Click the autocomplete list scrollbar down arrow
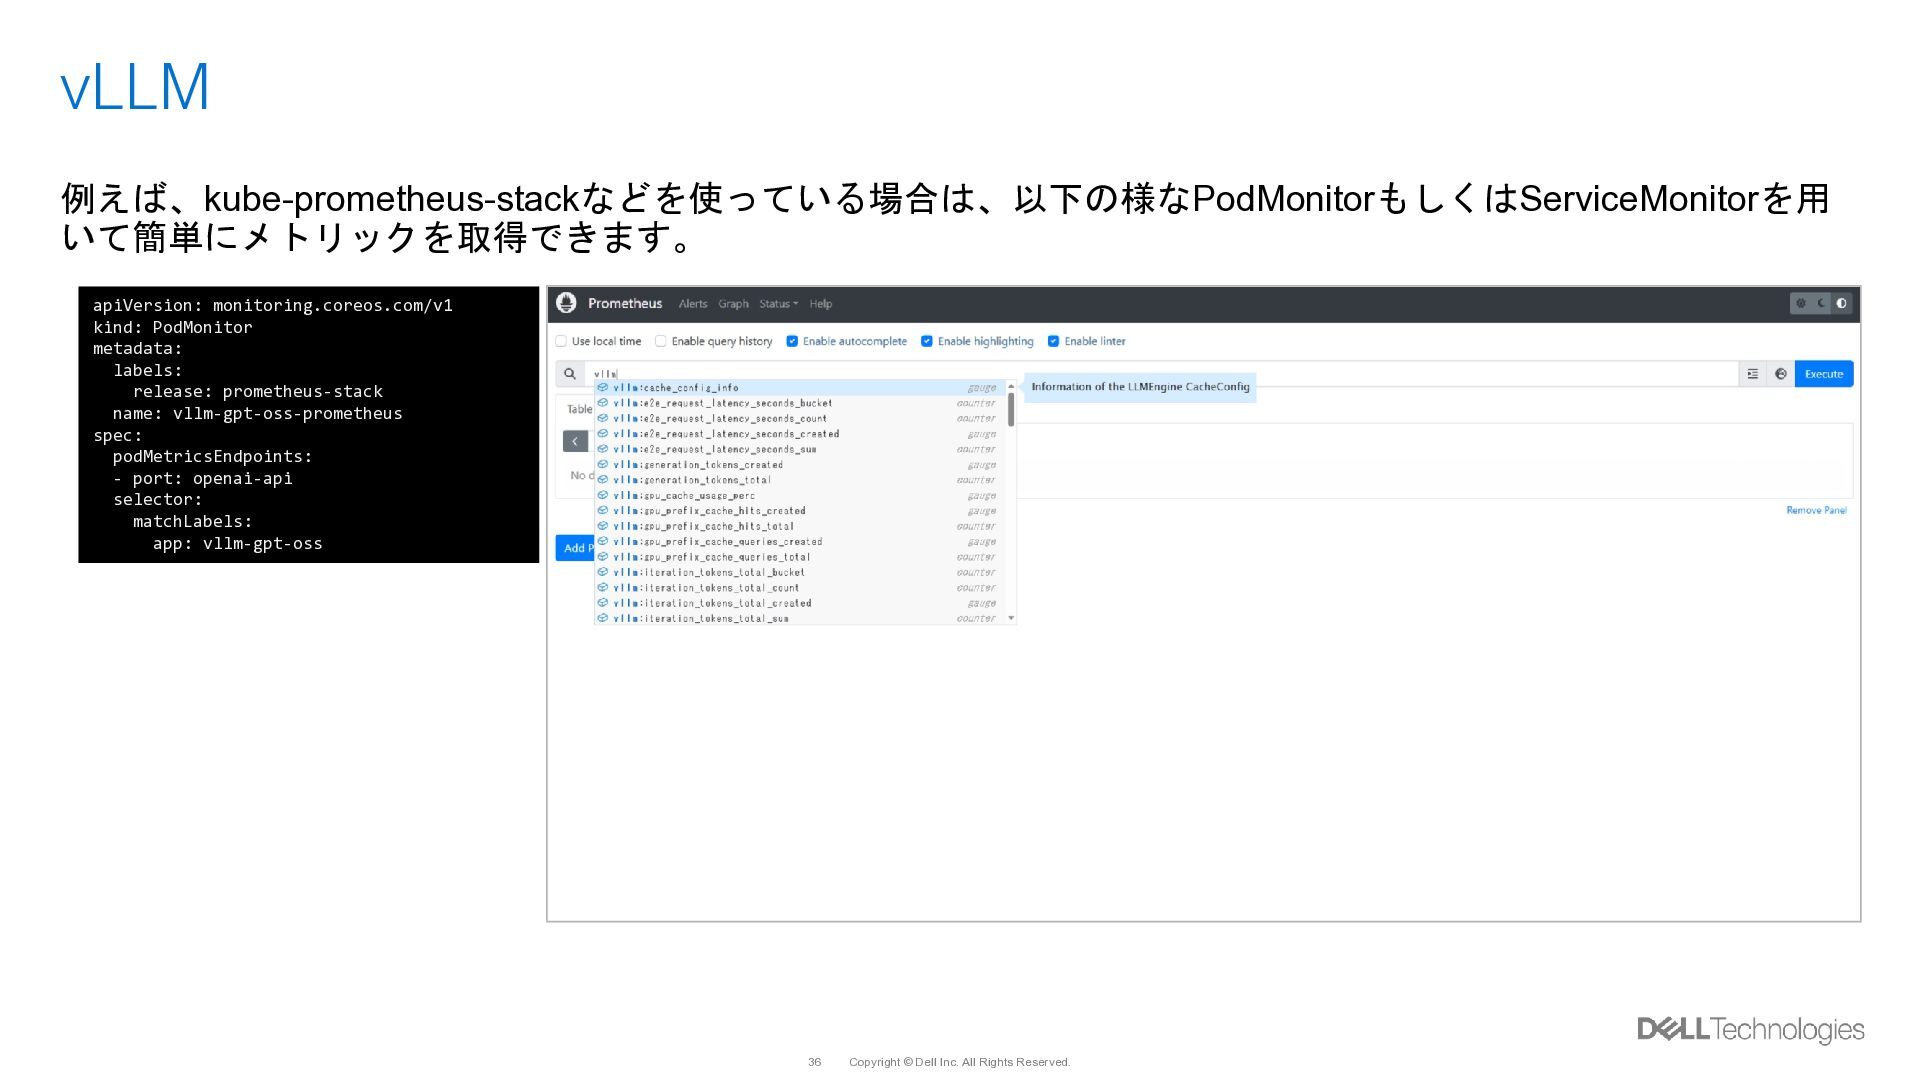Viewport: 1920px width, 1080px height. click(1011, 618)
